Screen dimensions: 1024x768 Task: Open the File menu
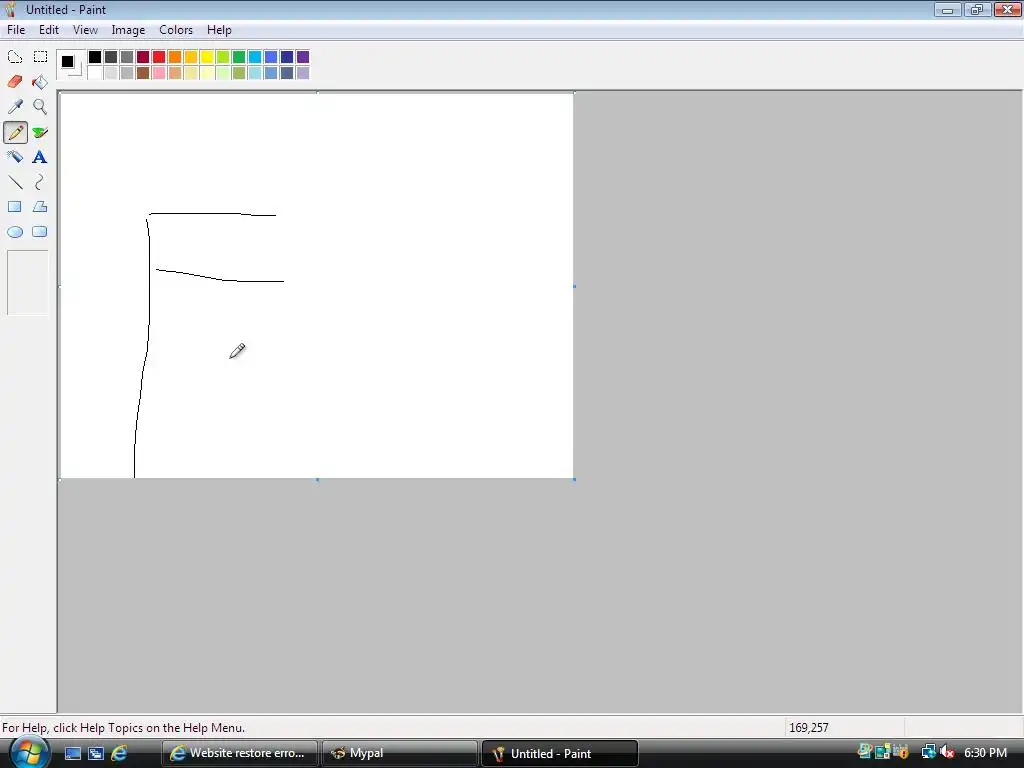pyautogui.click(x=16, y=30)
